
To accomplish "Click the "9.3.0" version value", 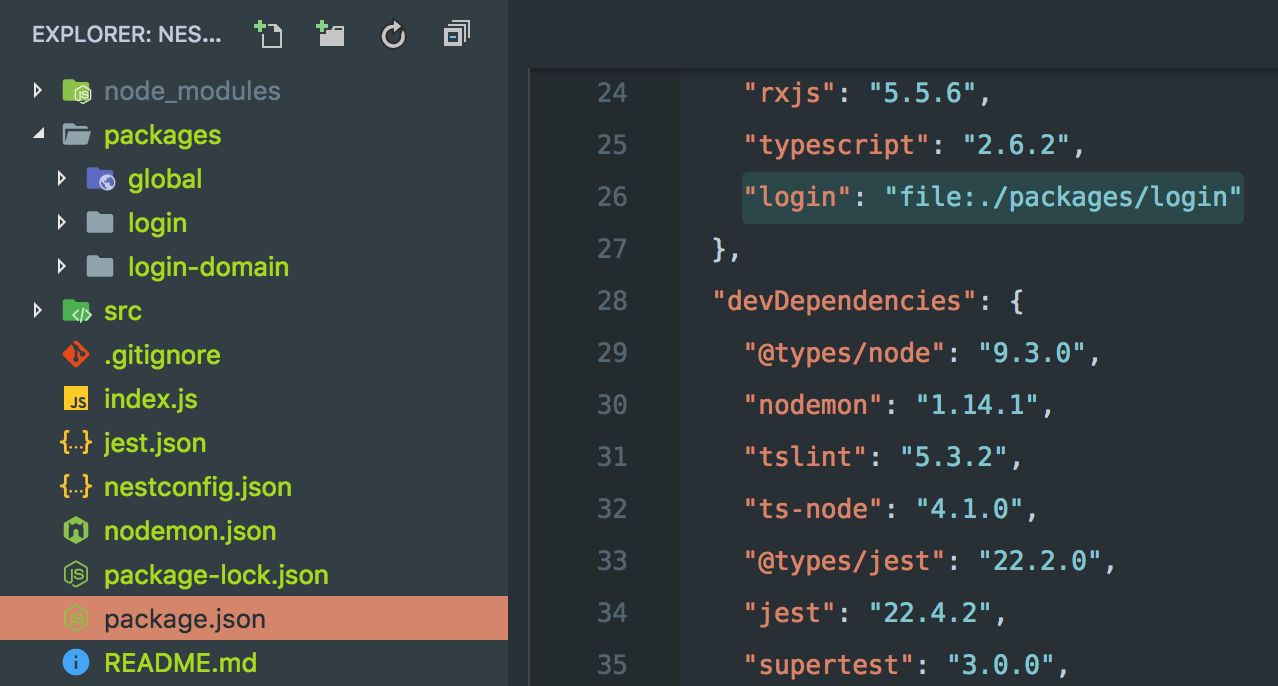I will [1032, 353].
